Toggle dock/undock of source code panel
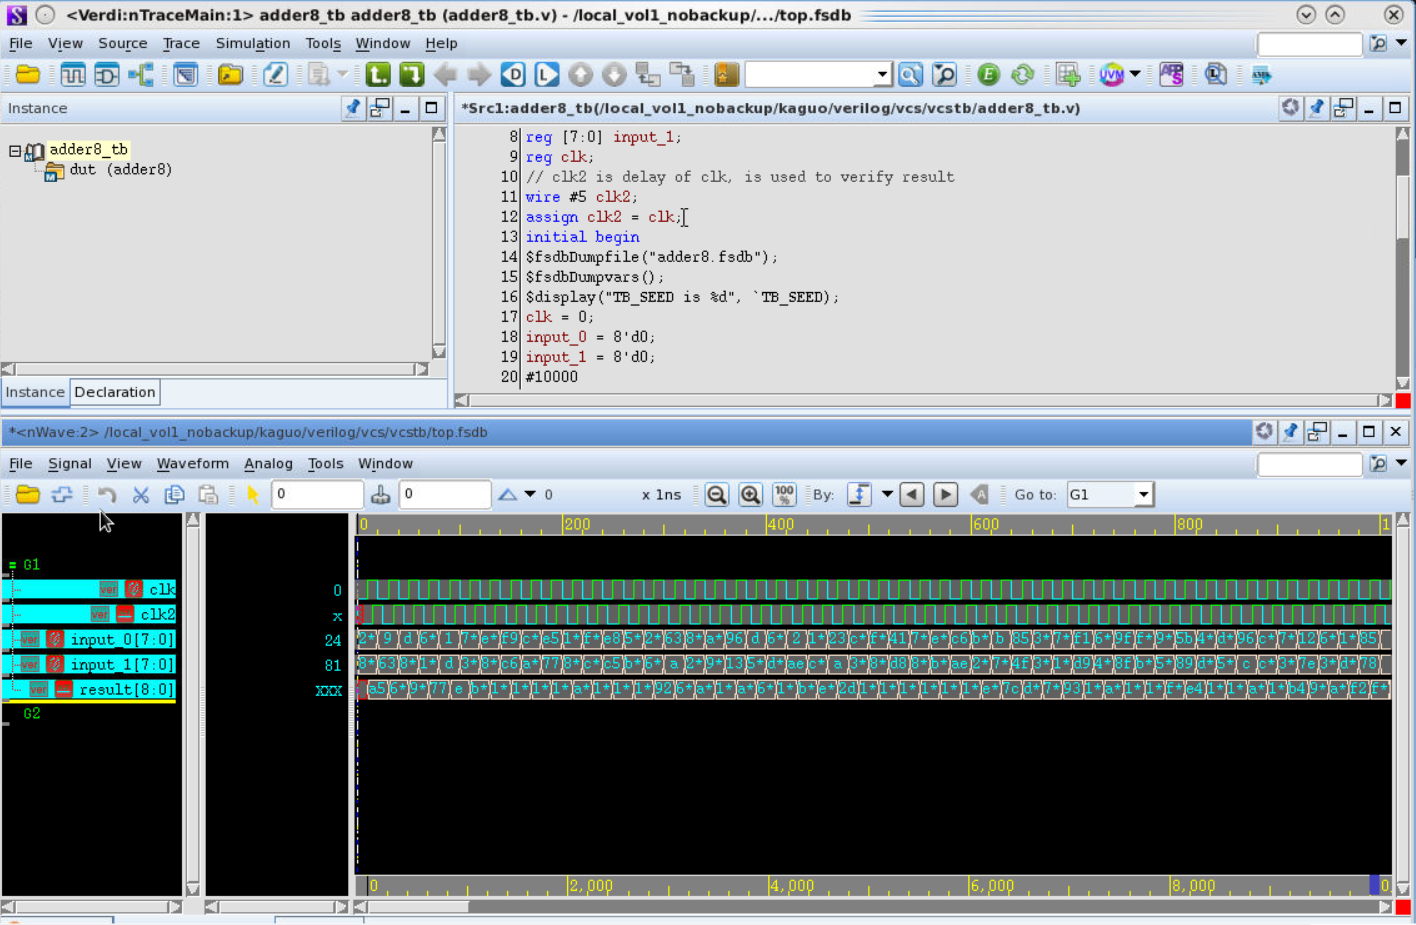 [x=1343, y=108]
